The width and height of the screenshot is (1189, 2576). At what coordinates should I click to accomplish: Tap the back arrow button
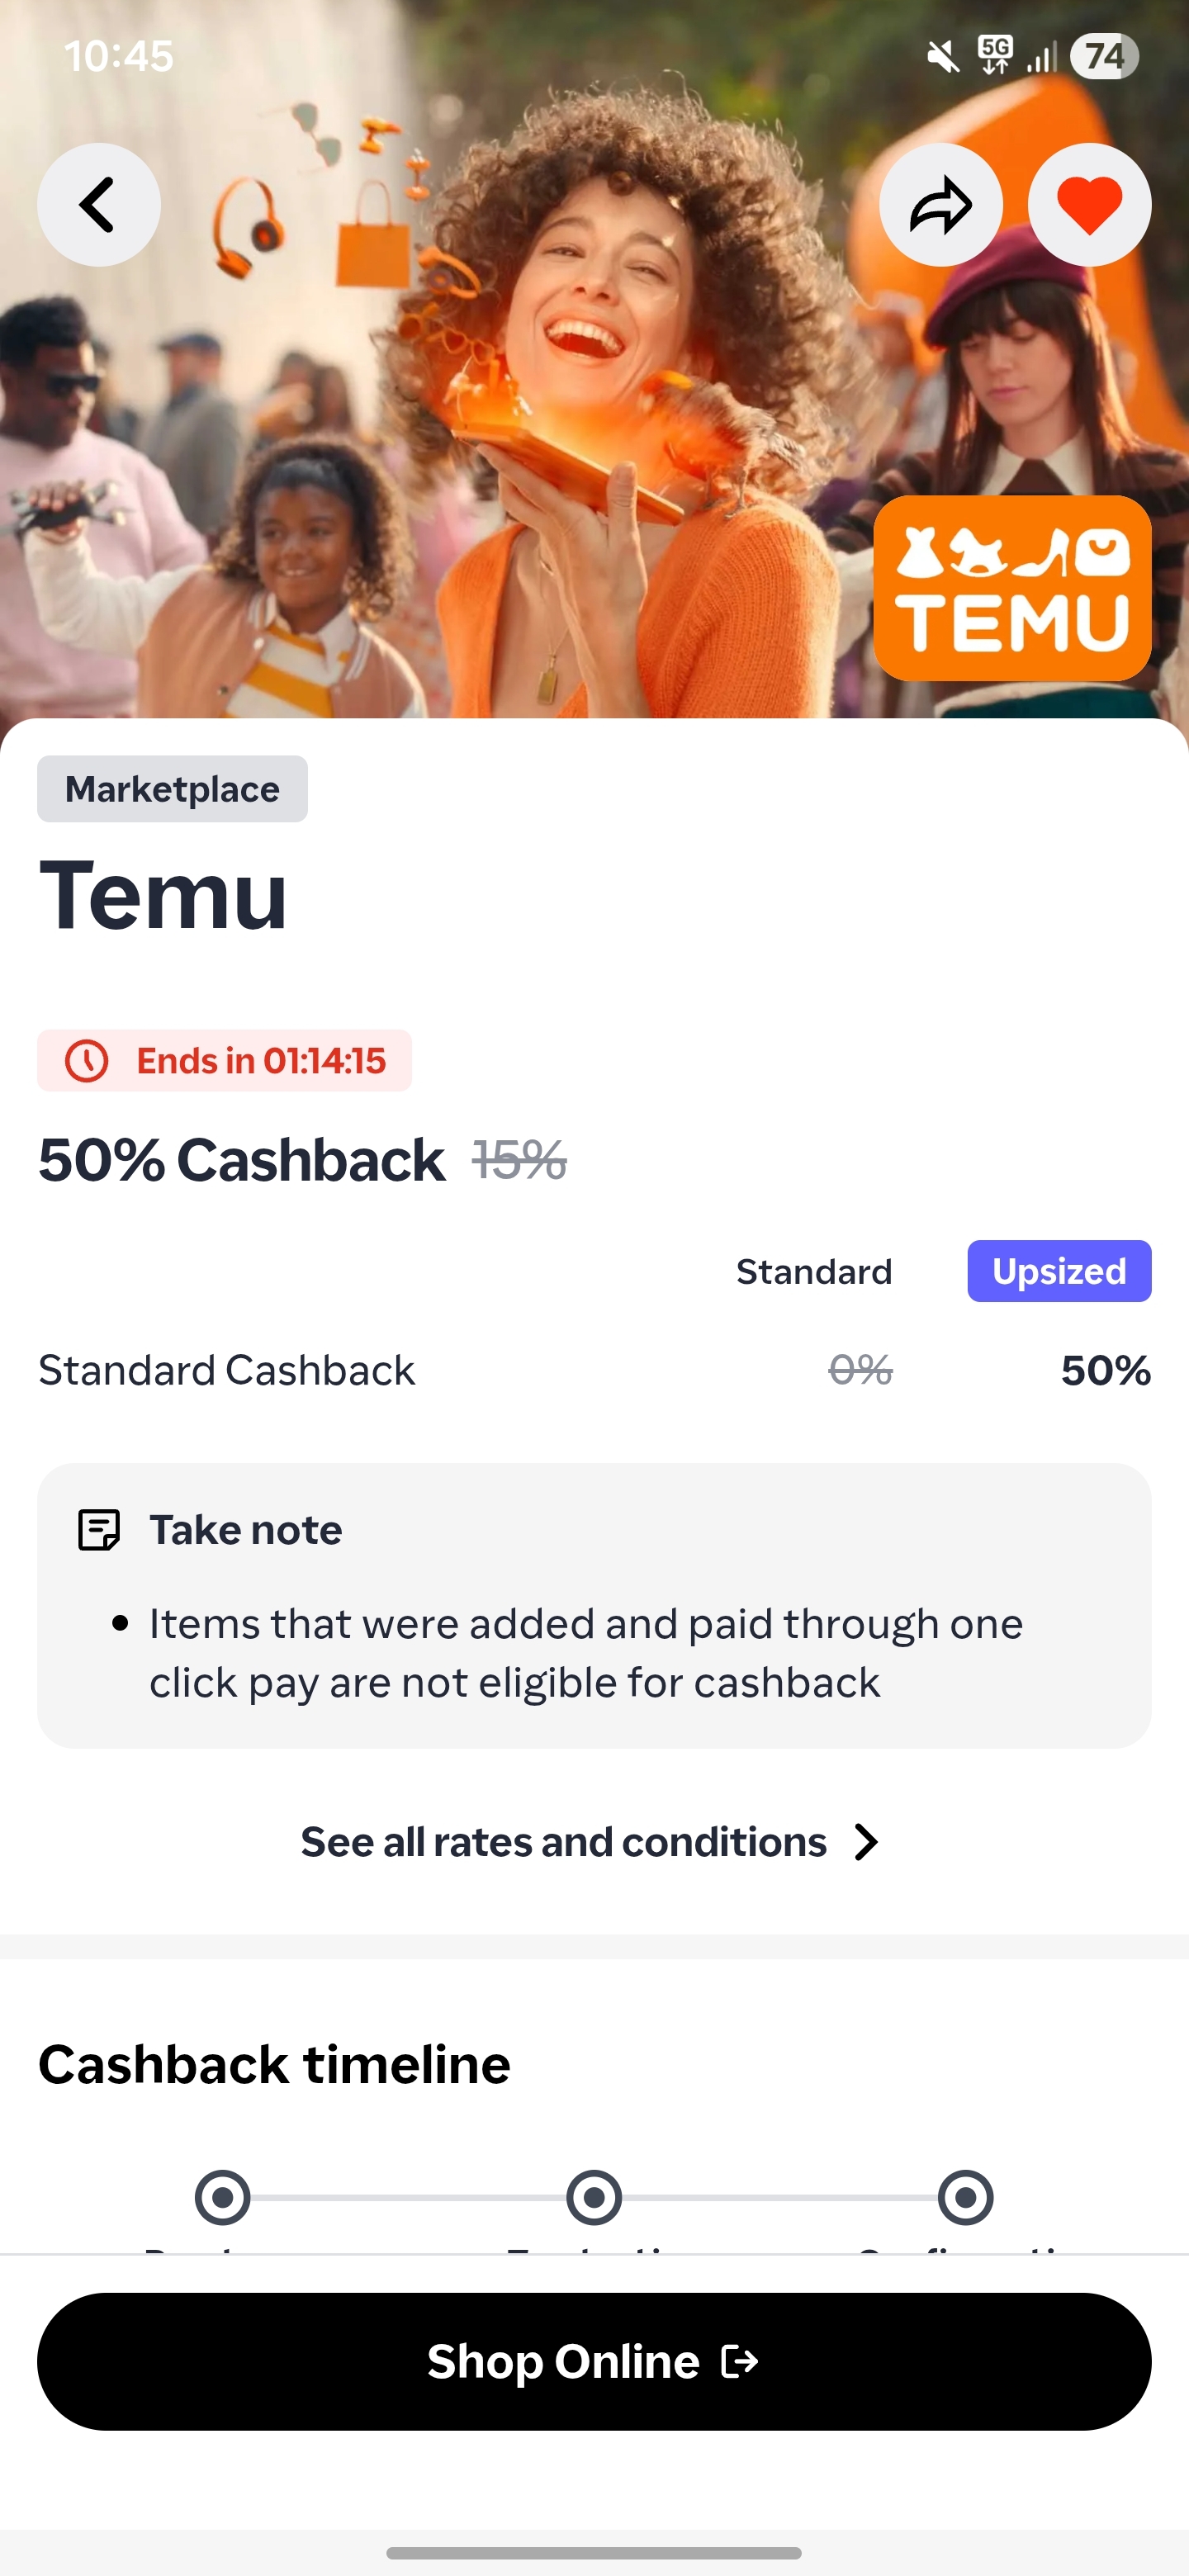point(98,205)
